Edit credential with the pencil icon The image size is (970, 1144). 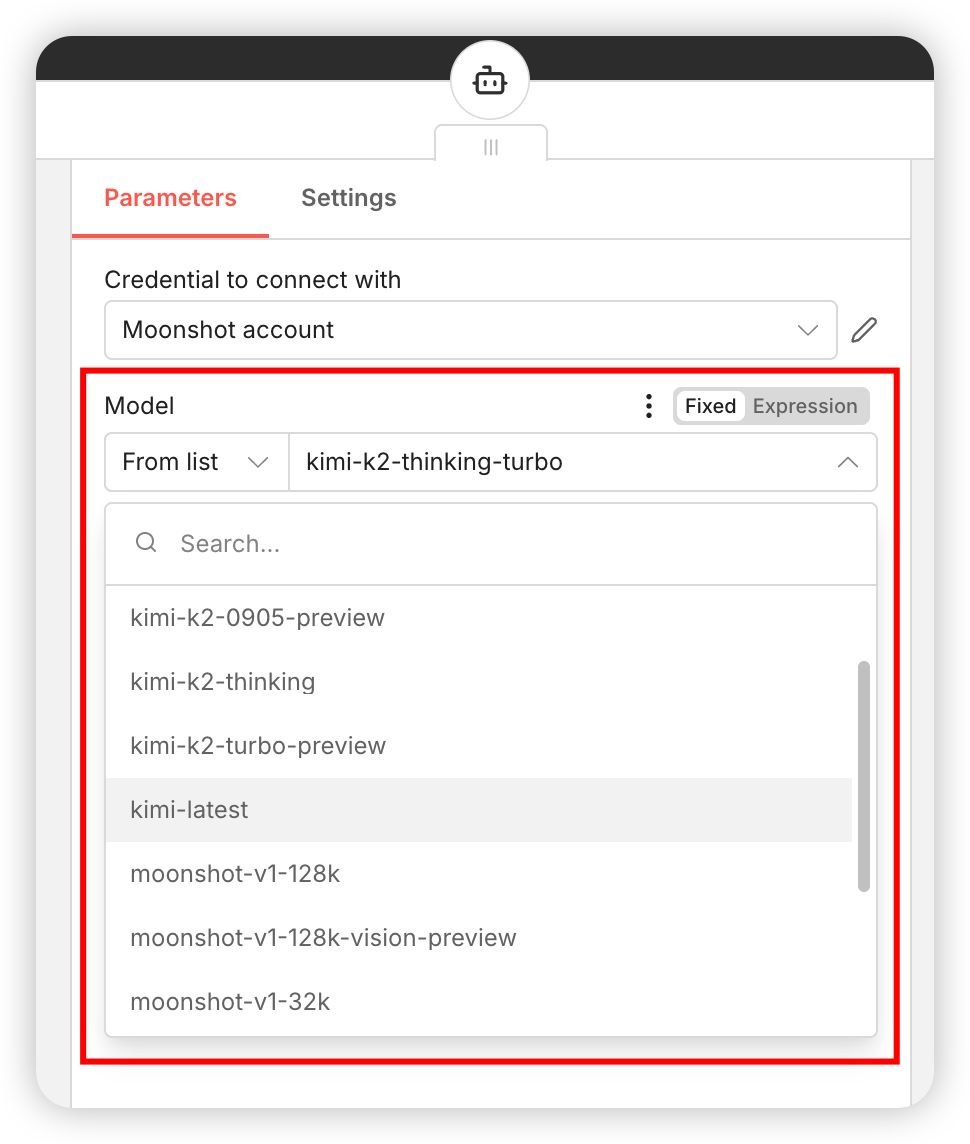click(x=864, y=330)
